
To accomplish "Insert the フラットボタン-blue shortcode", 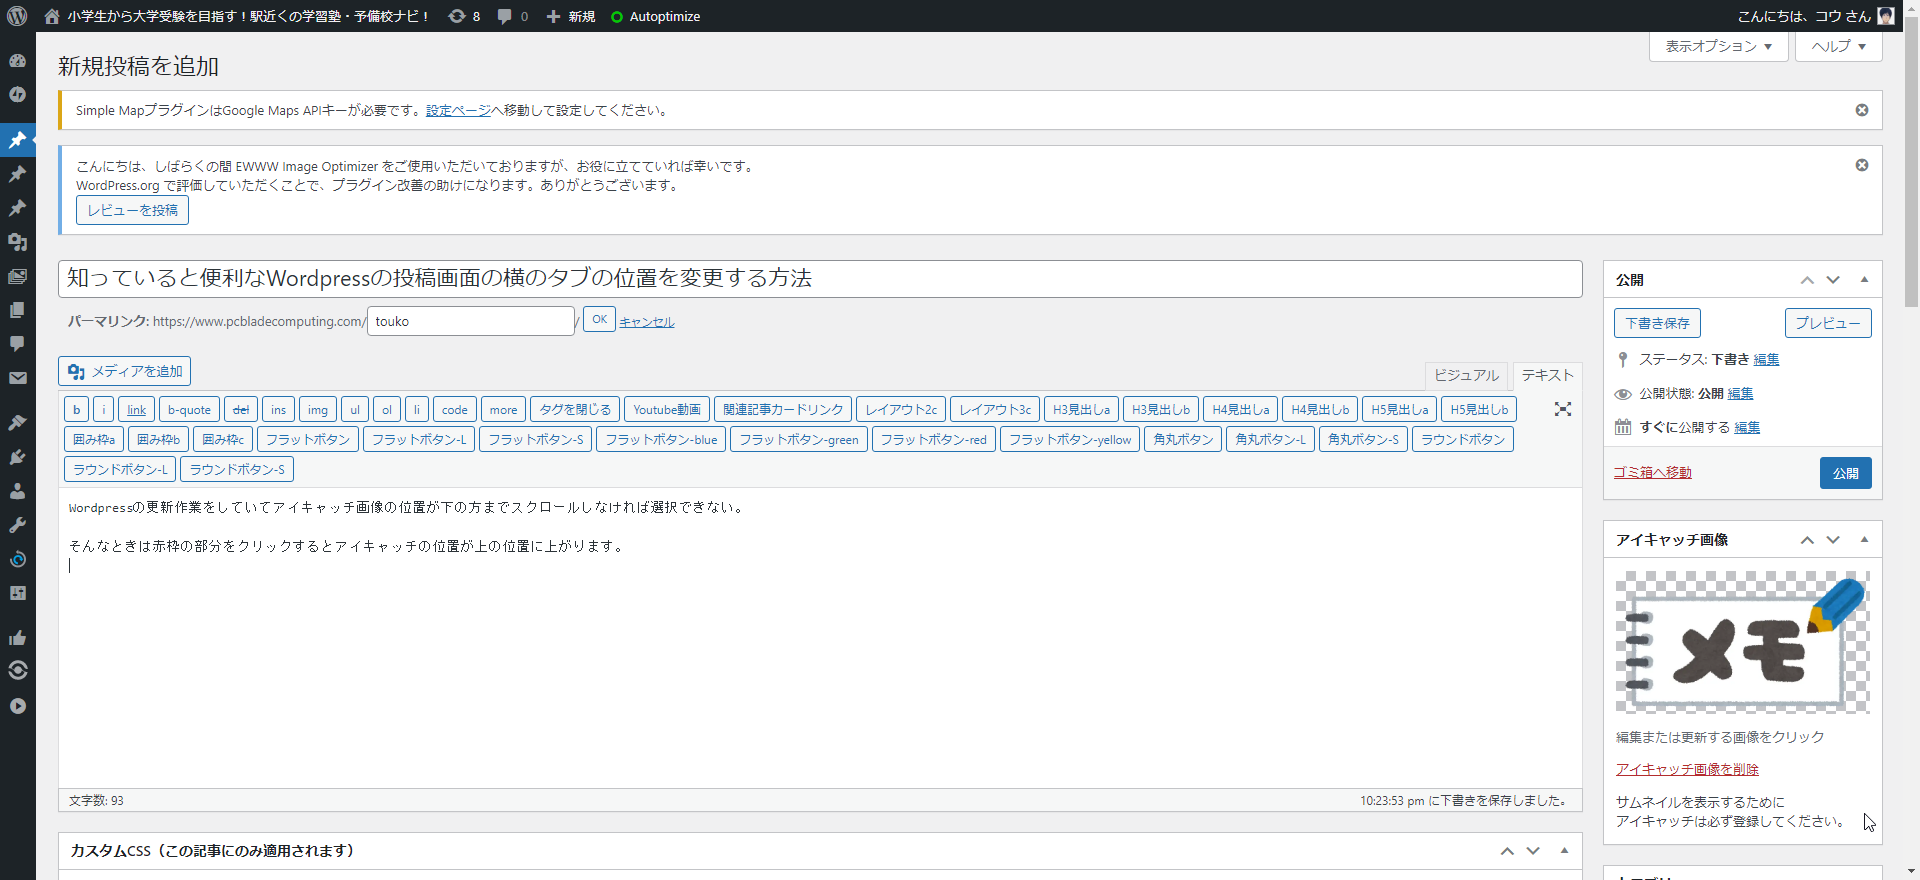I will 661,439.
